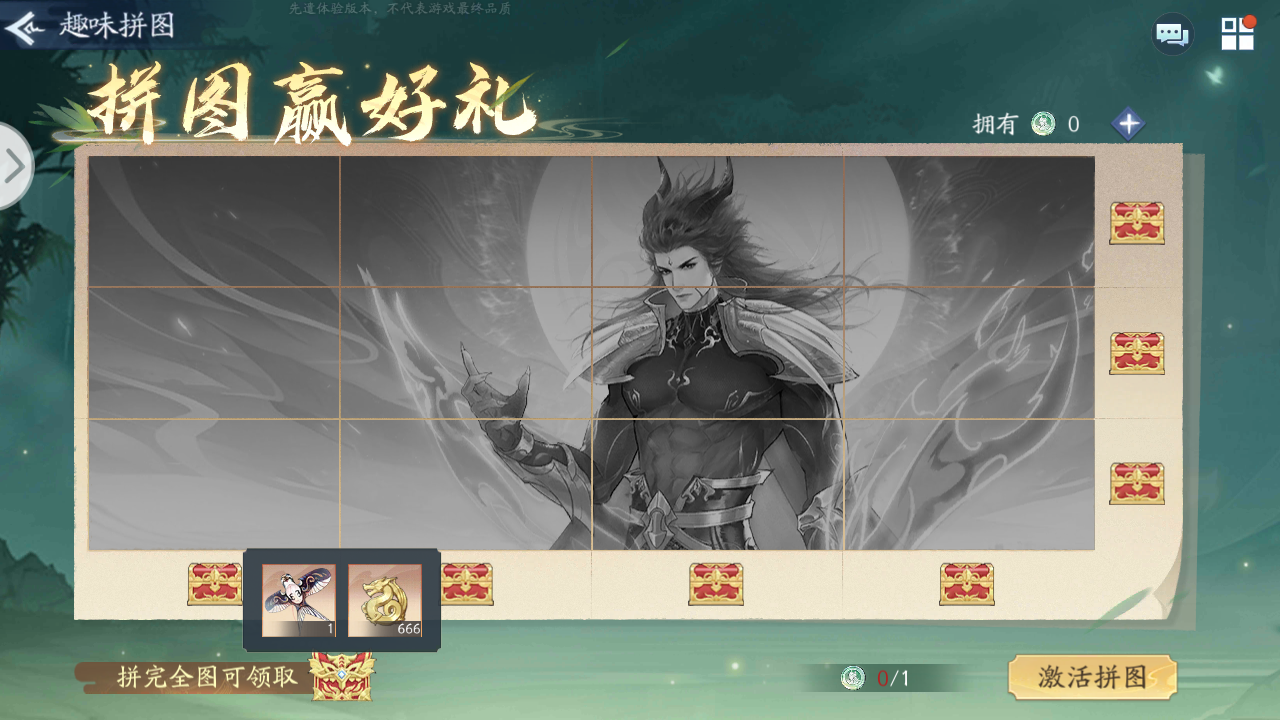Open the third column's treasure chest below puzzle
This screenshot has width=1280, height=720.
coord(716,584)
